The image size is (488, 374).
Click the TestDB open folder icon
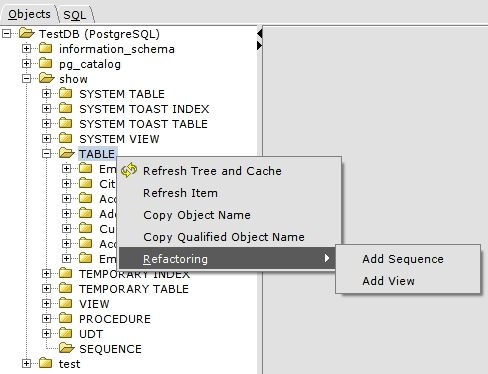(x=27, y=33)
